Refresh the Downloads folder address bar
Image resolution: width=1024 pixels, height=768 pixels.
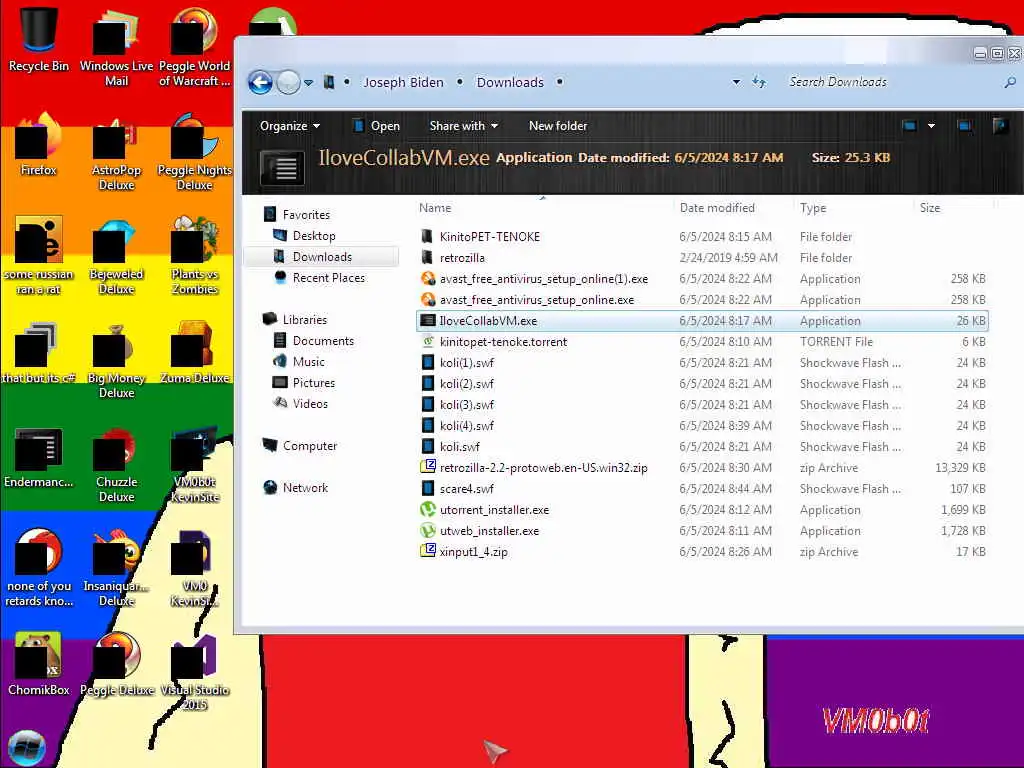coord(759,82)
